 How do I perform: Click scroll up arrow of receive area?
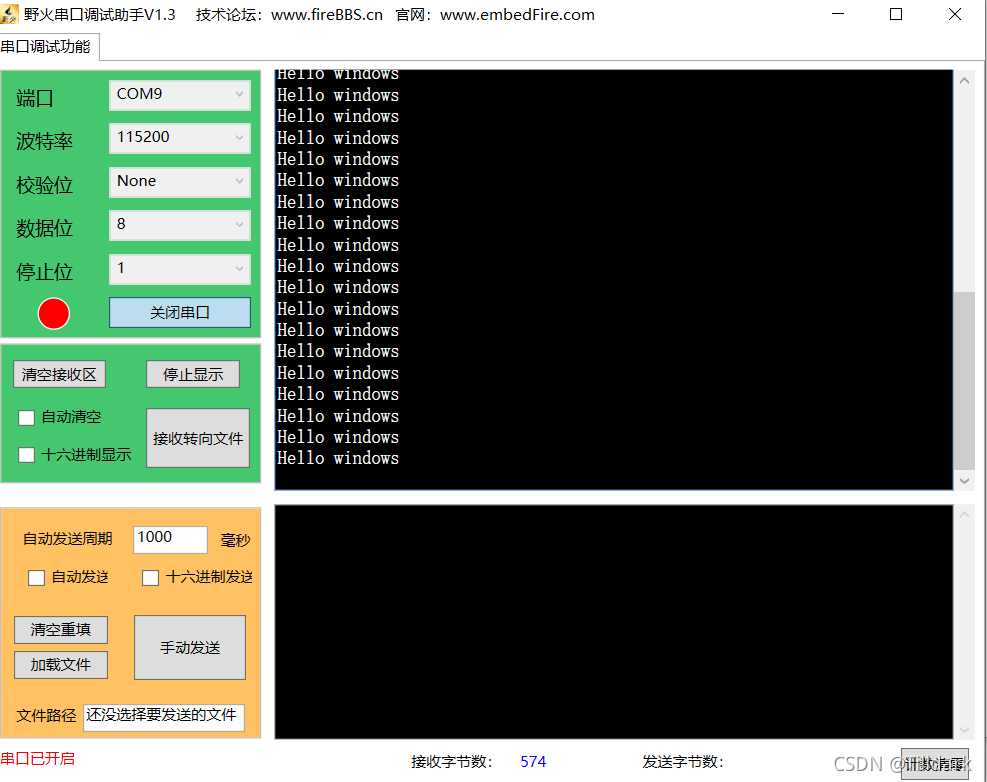point(964,81)
